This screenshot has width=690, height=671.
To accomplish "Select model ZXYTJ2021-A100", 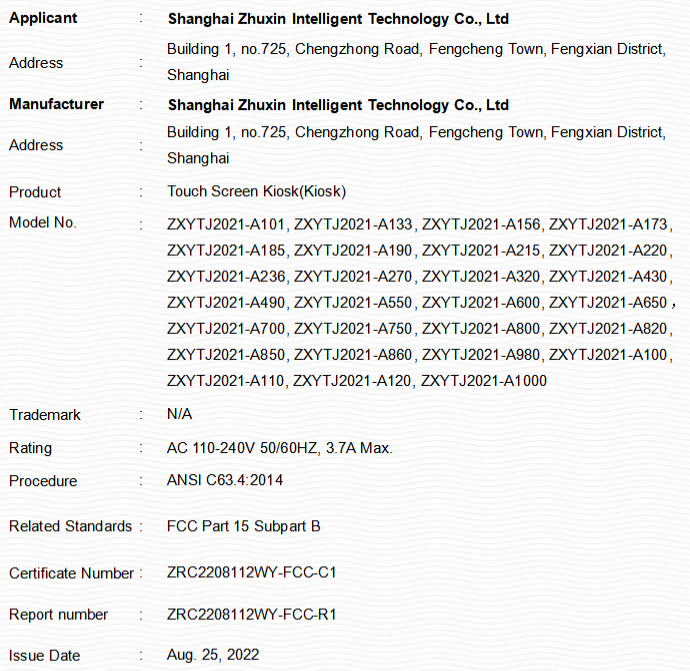I will (608, 355).
